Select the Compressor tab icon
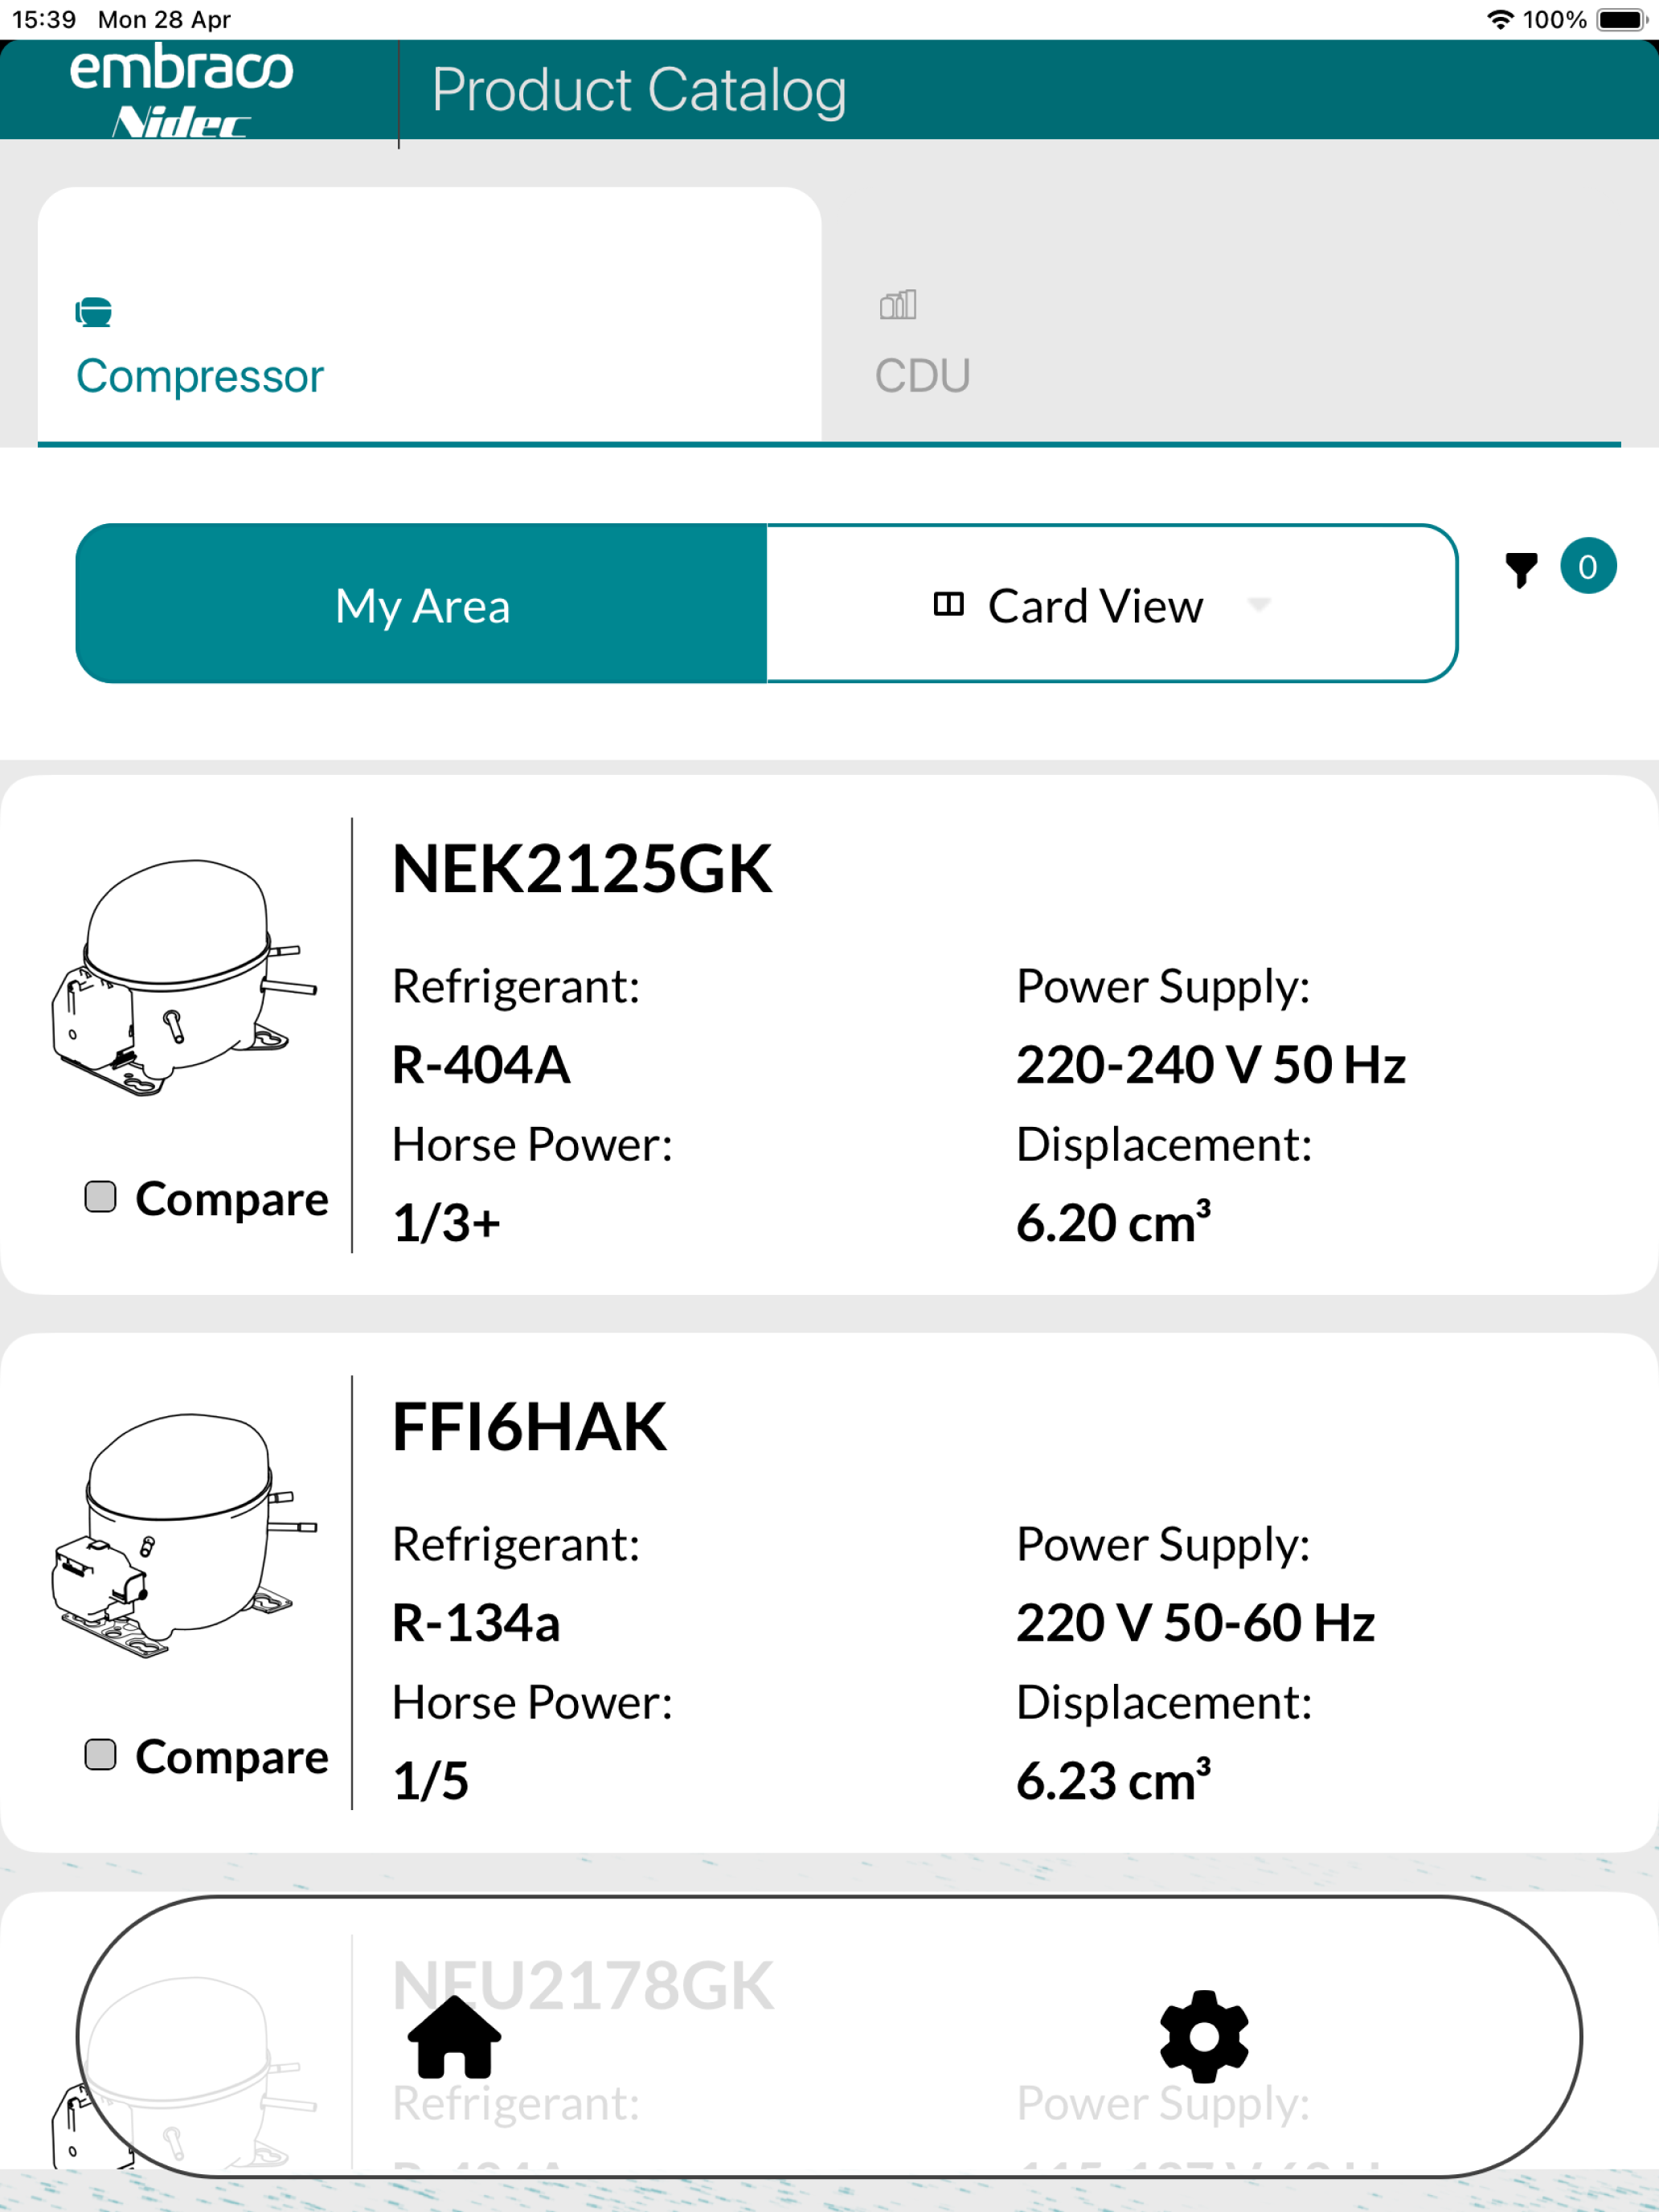Viewport: 1659px width, 2212px height. (x=94, y=312)
